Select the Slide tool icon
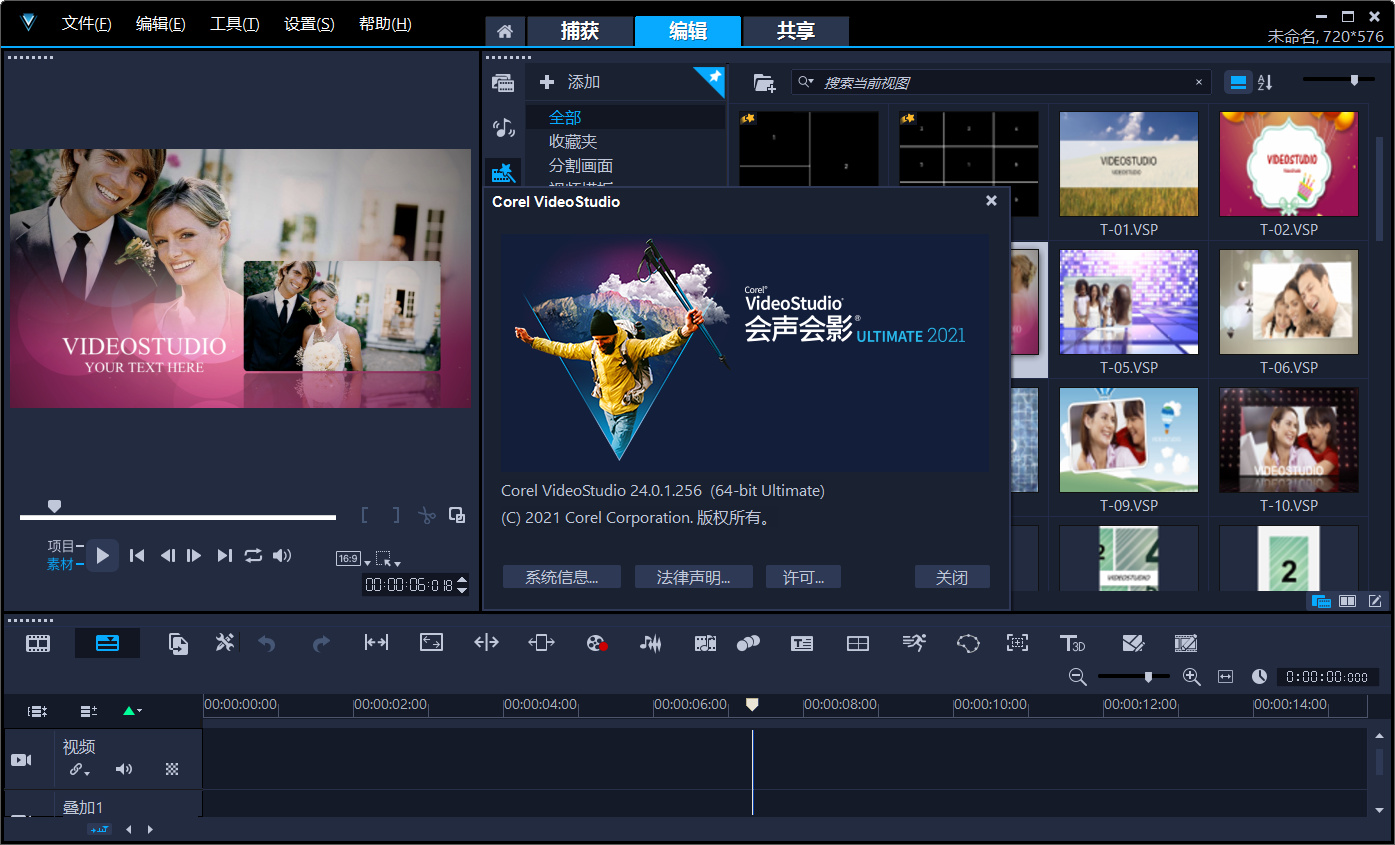 pyautogui.click(x=541, y=643)
